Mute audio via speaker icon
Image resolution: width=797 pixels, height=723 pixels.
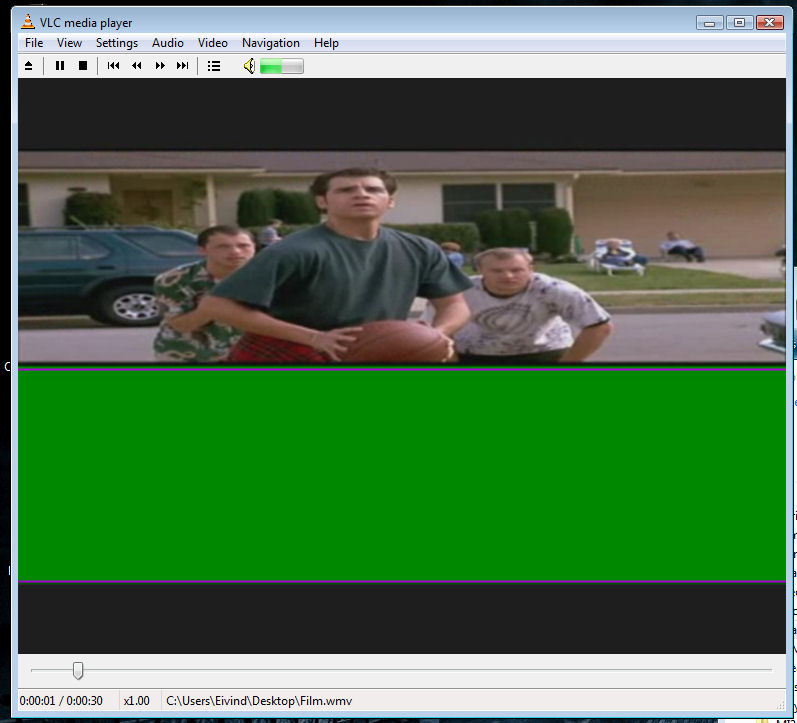(249, 66)
